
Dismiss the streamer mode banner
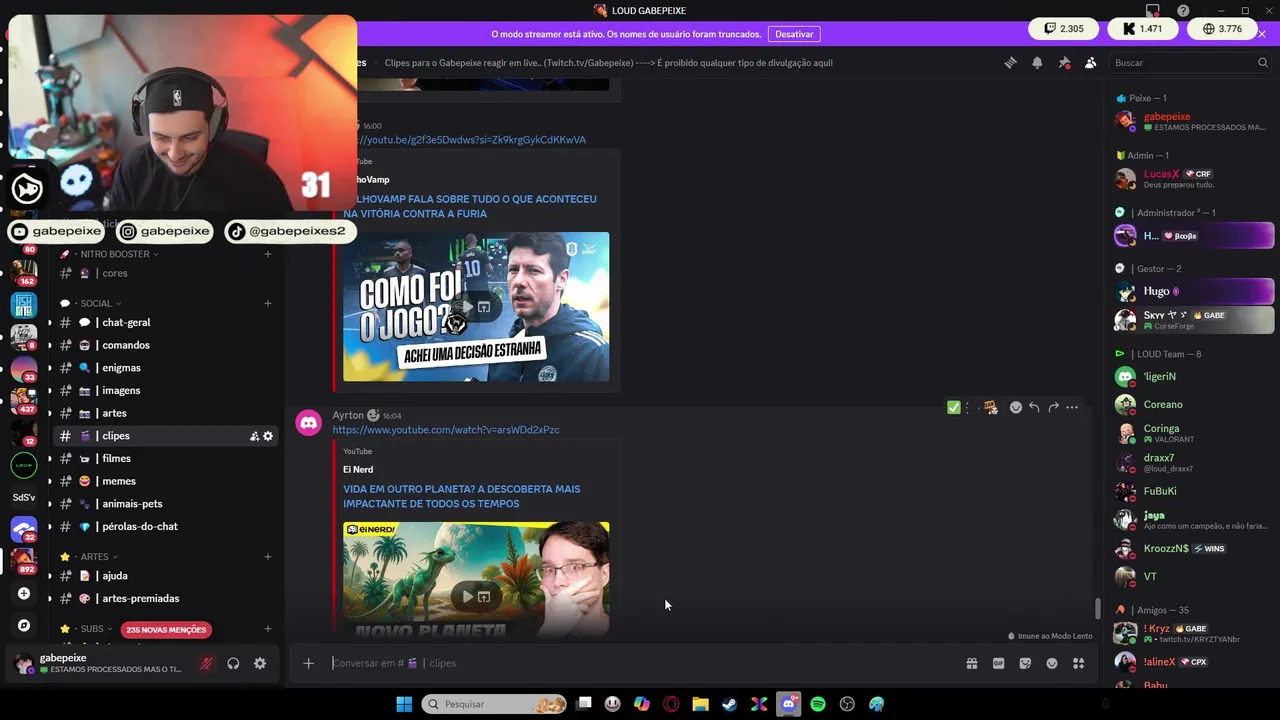pos(1262,34)
